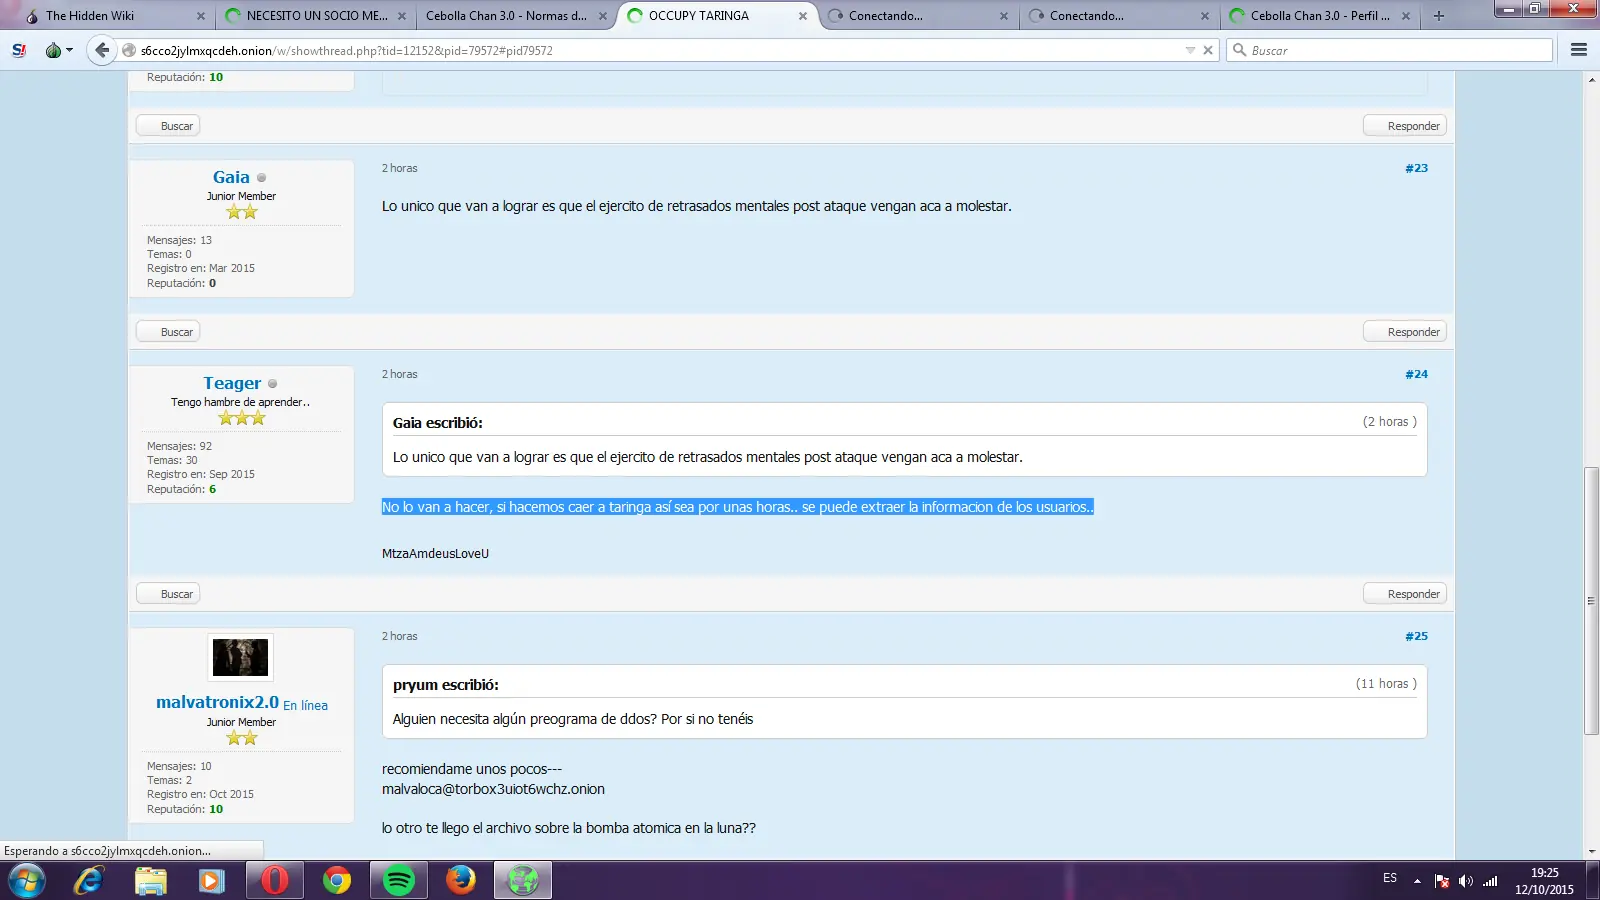
Task: Click ES language indicator
Action: point(1390,878)
